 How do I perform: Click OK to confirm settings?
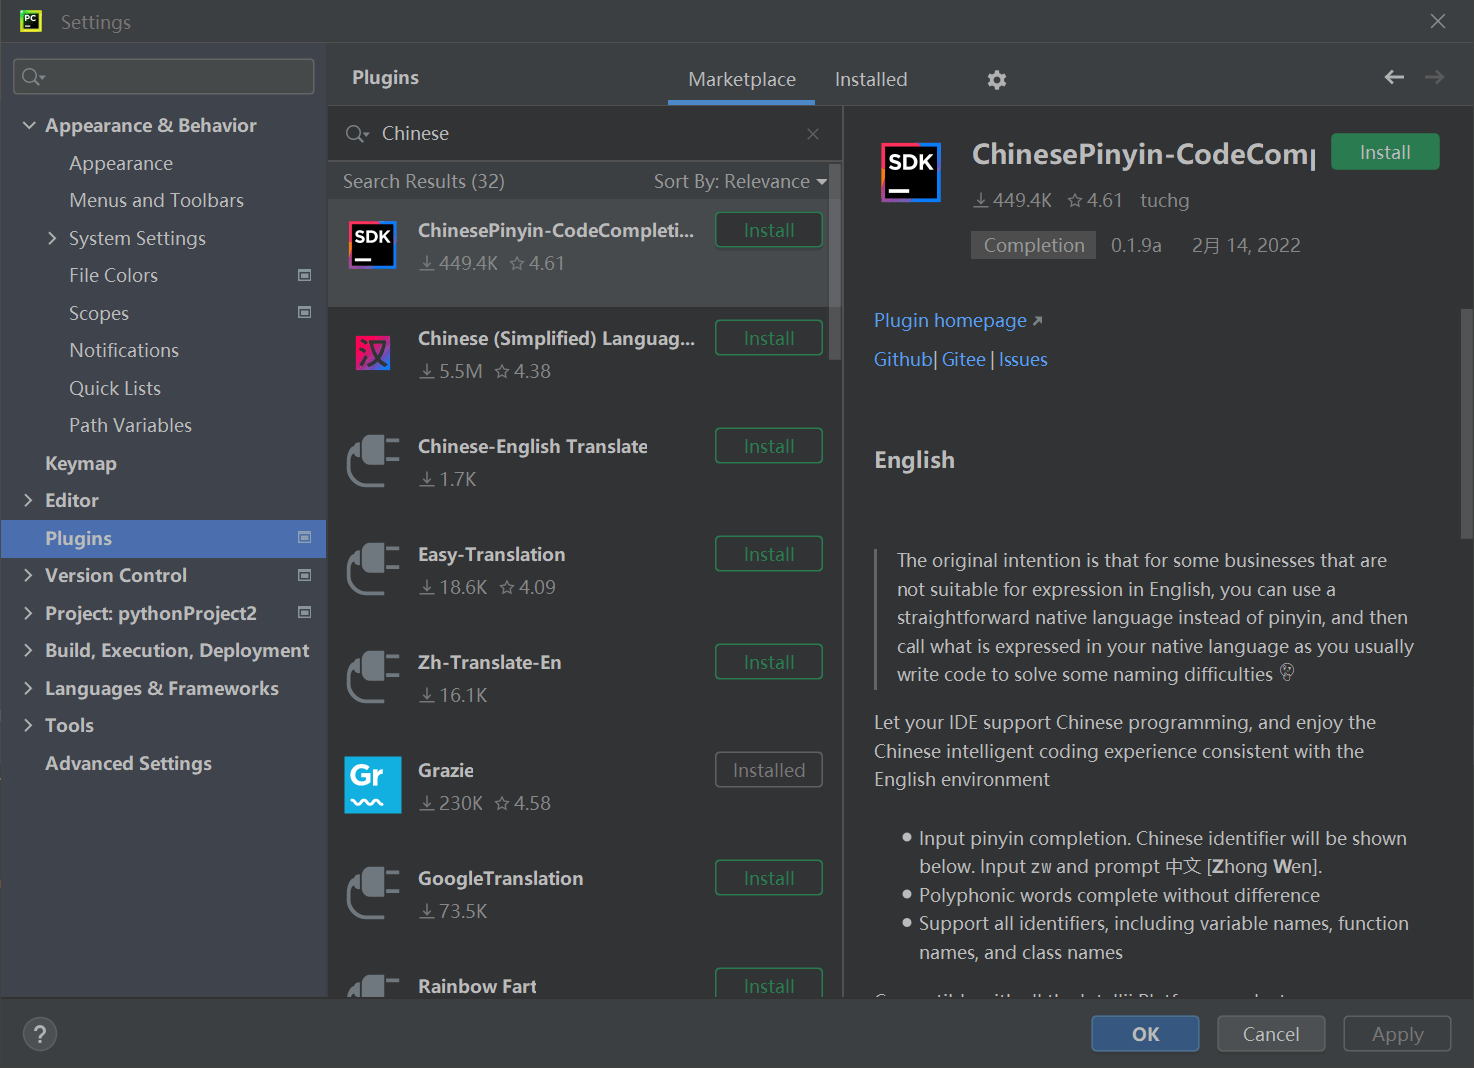pos(1145,1034)
